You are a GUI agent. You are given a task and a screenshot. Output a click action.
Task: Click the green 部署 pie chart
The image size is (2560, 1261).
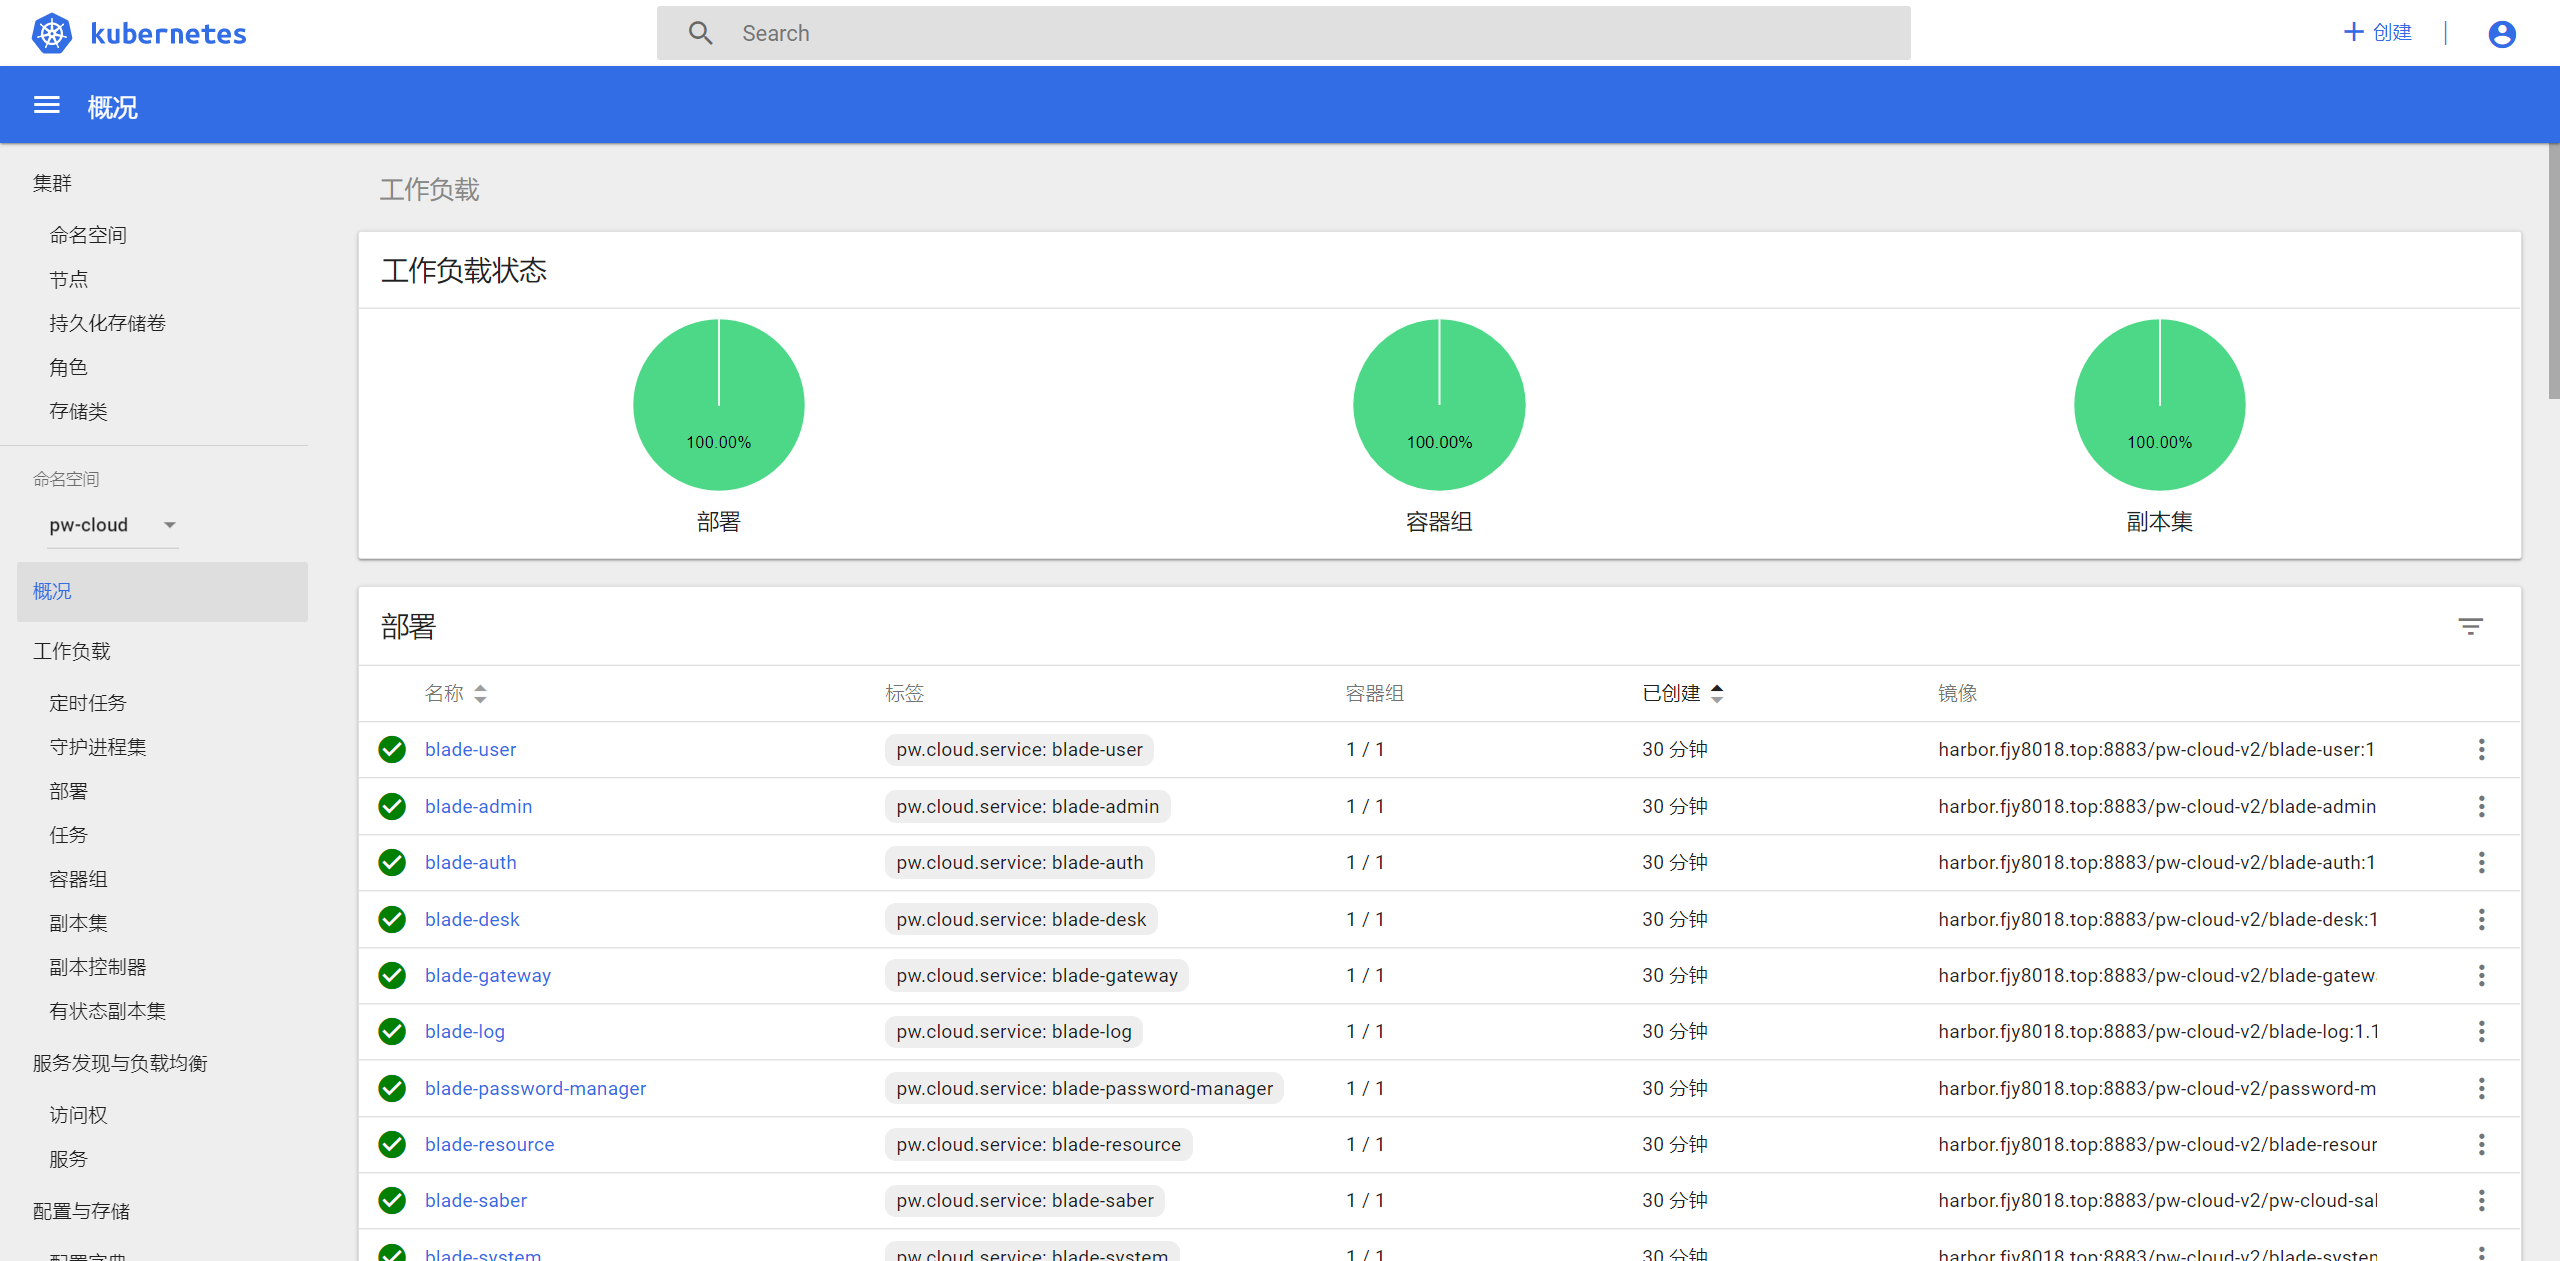(x=718, y=404)
